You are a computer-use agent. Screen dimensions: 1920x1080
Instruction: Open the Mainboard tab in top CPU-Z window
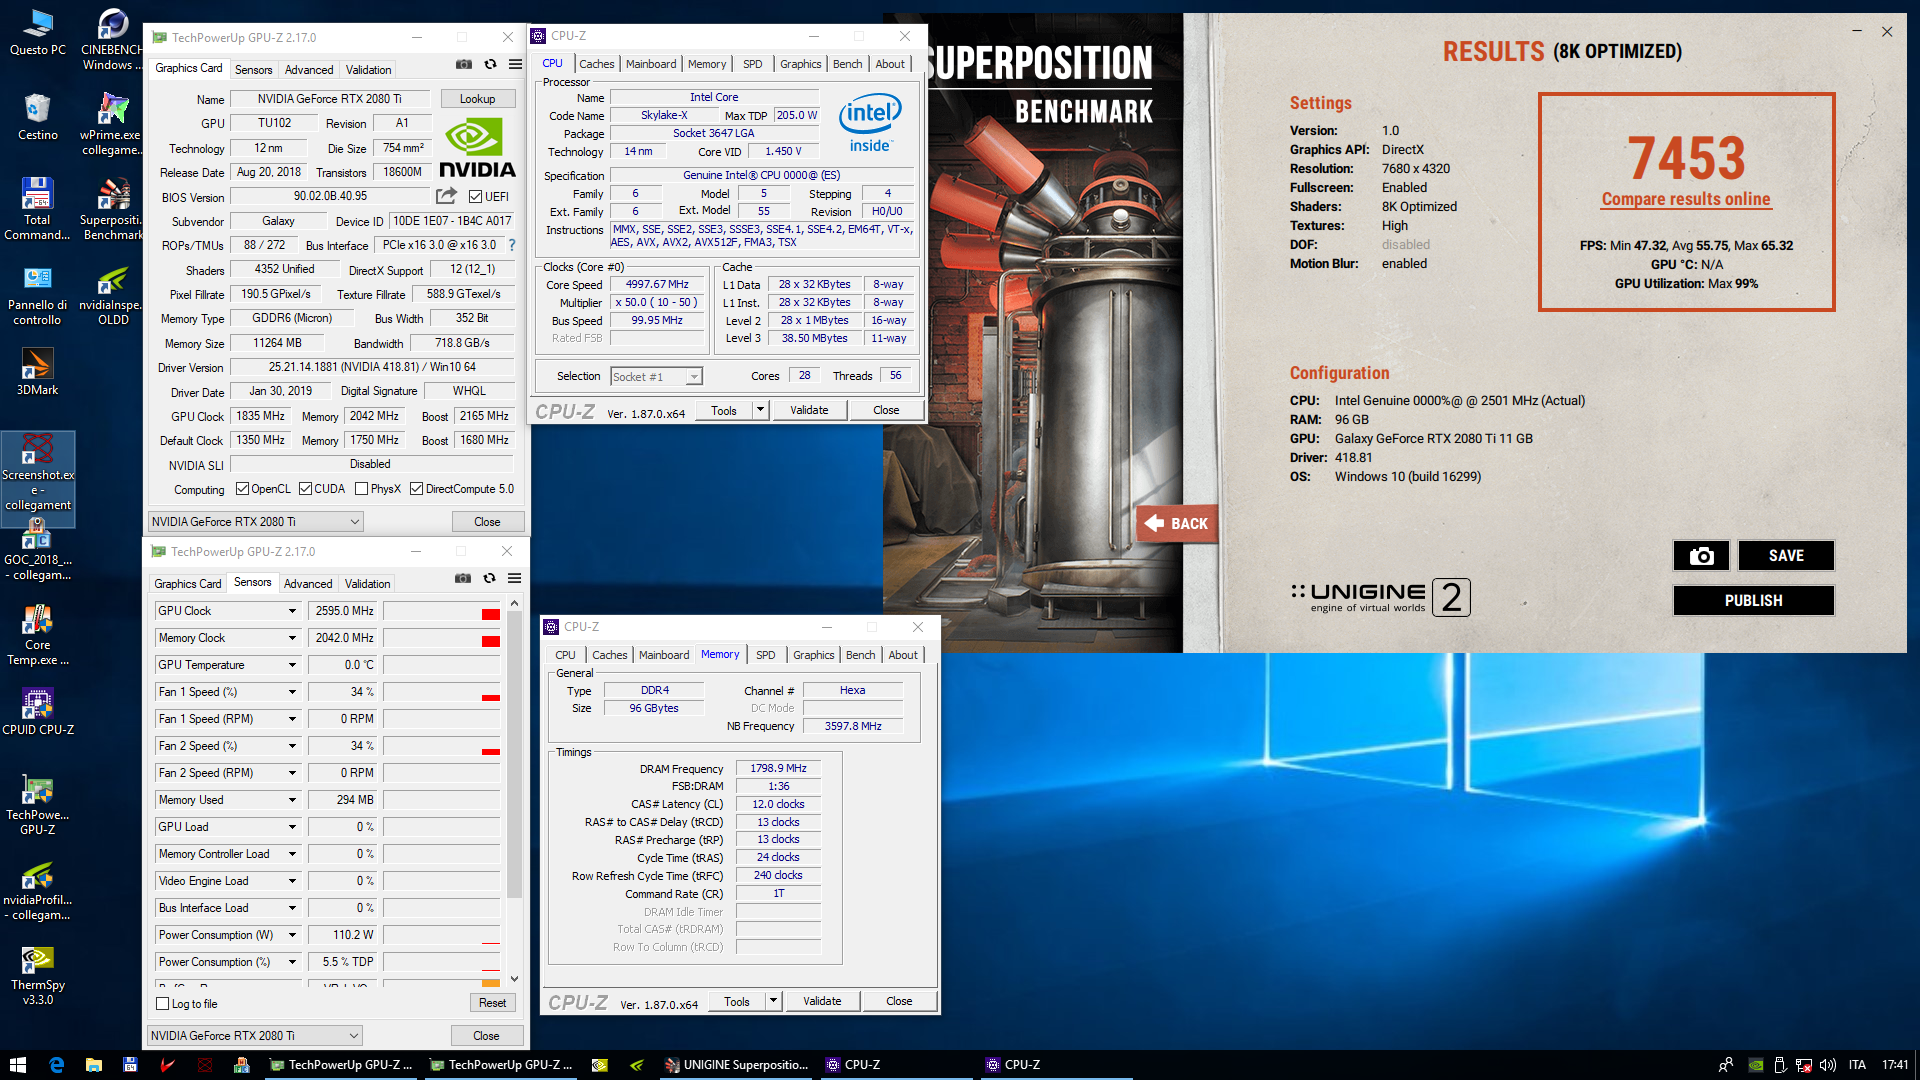651,64
